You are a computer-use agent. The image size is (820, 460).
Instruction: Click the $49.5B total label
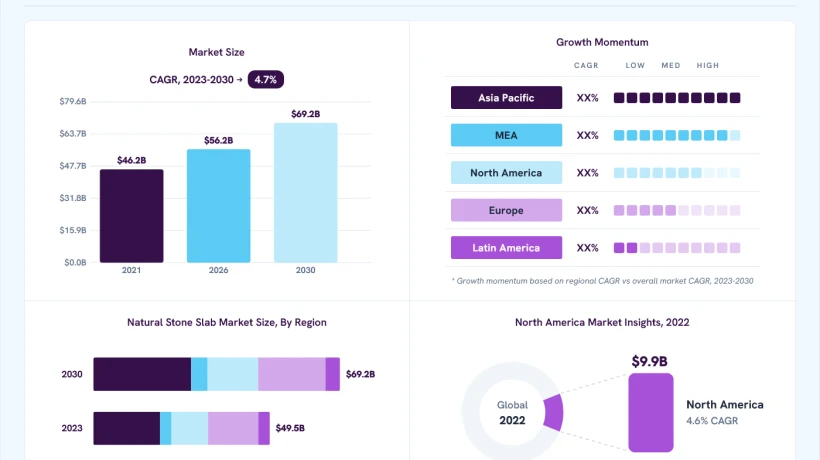pos(290,428)
